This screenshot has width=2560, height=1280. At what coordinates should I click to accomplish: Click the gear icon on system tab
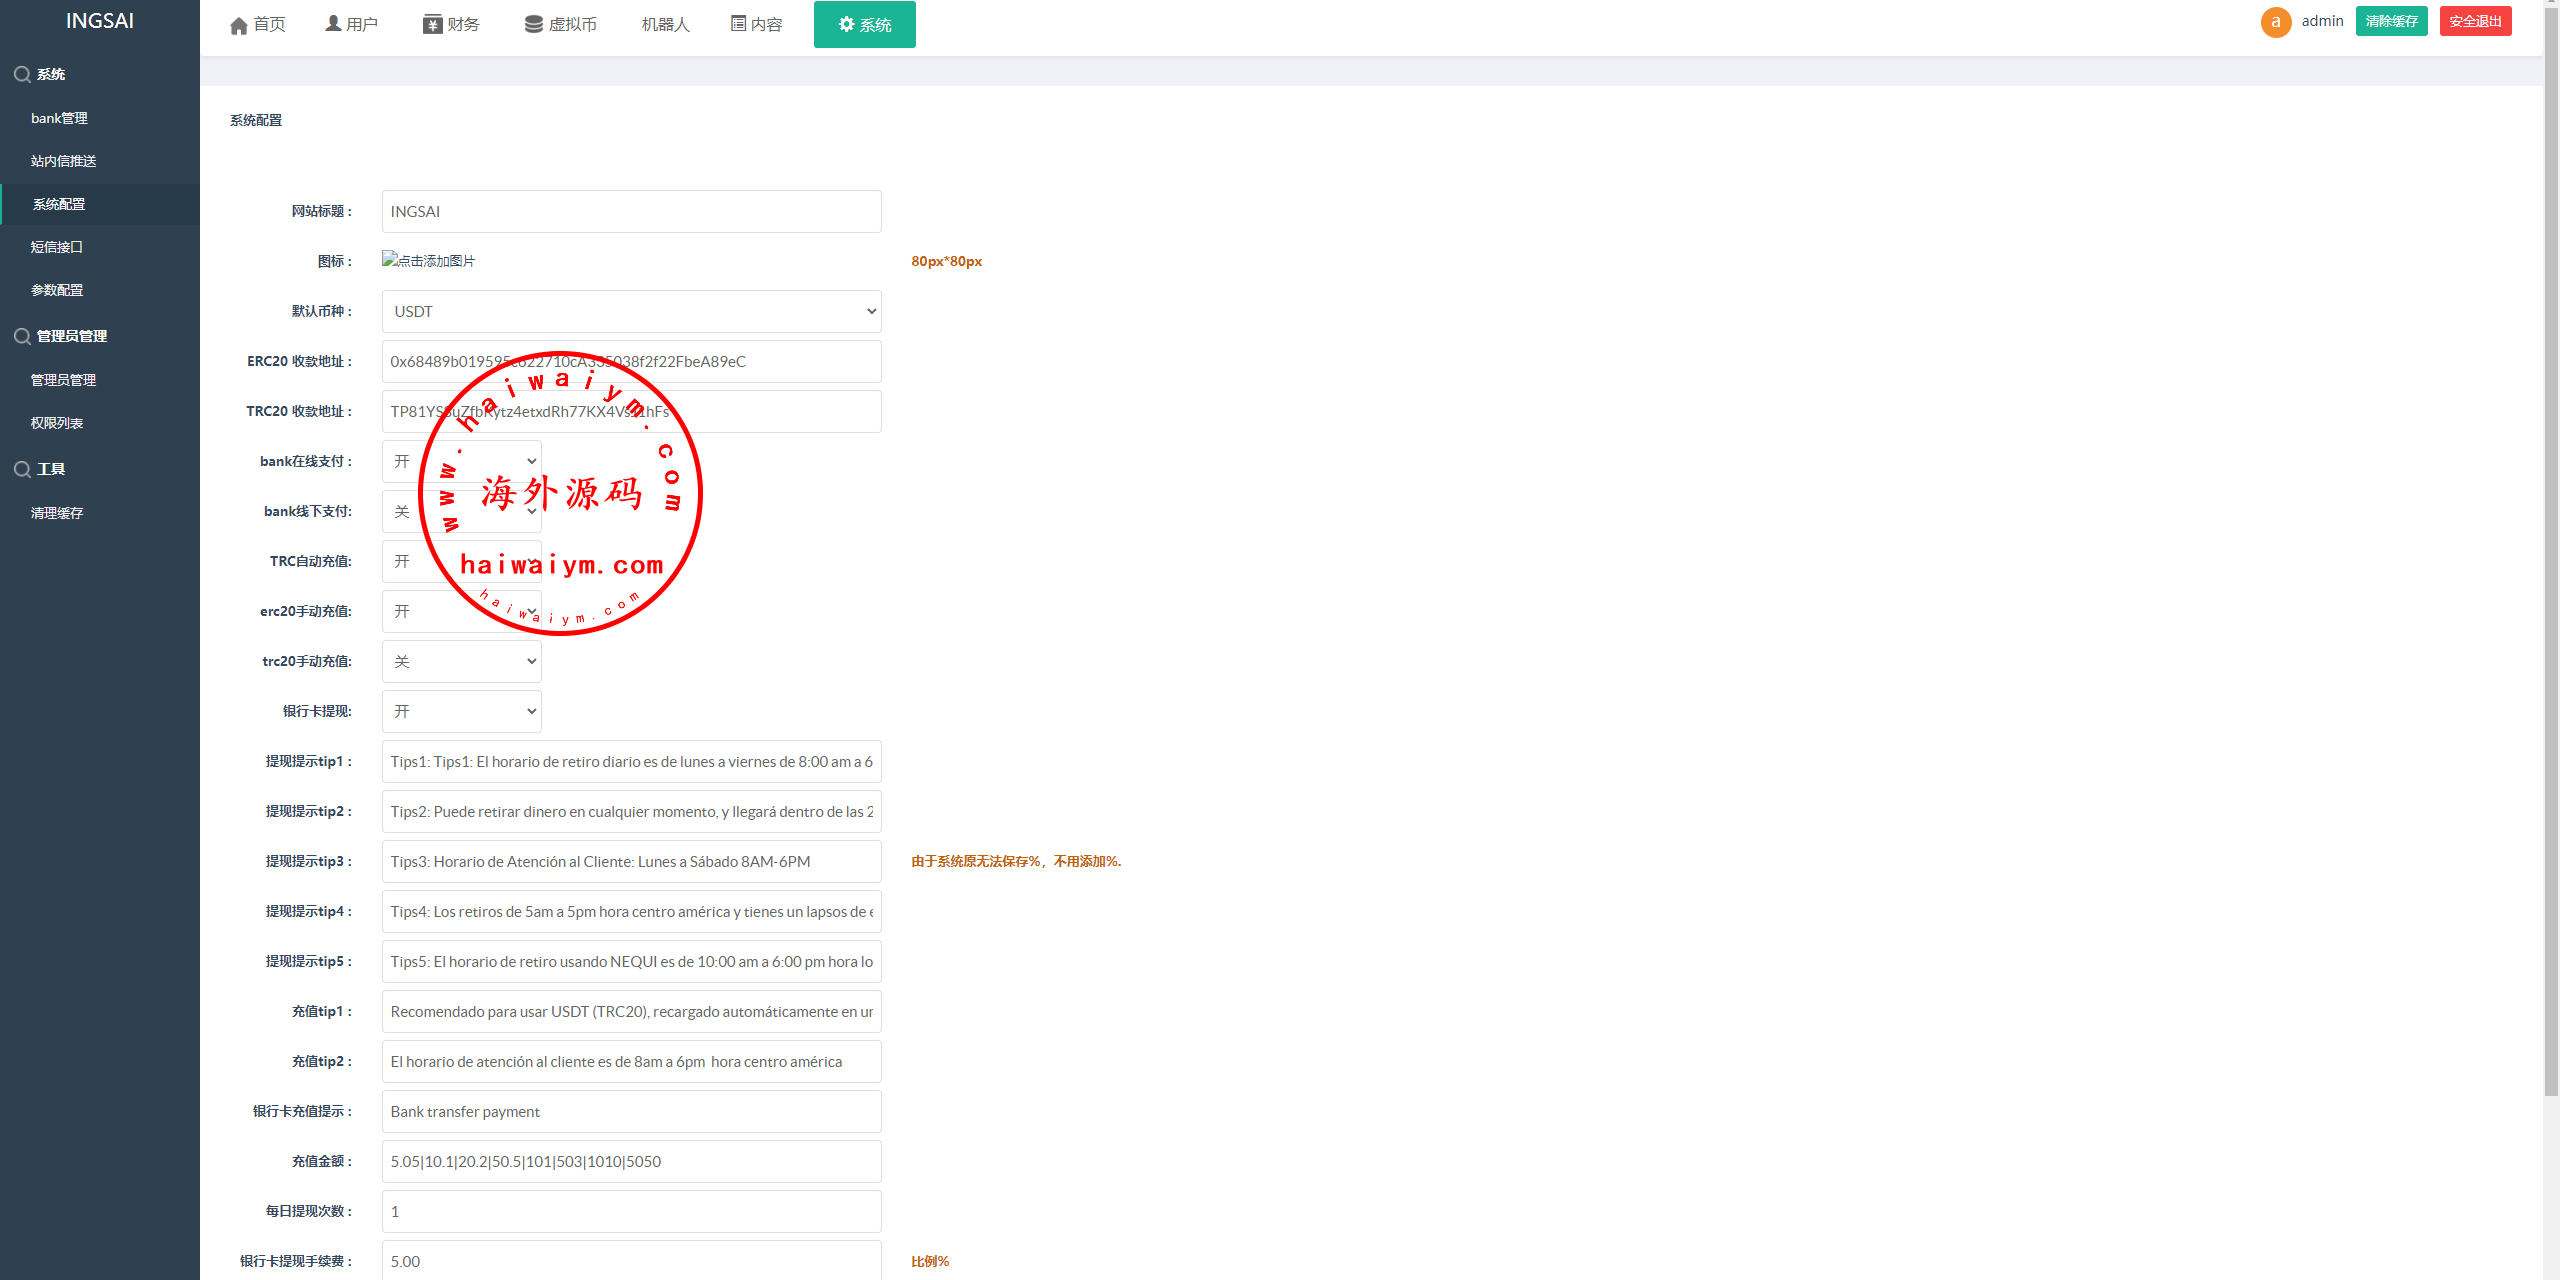click(x=846, y=24)
